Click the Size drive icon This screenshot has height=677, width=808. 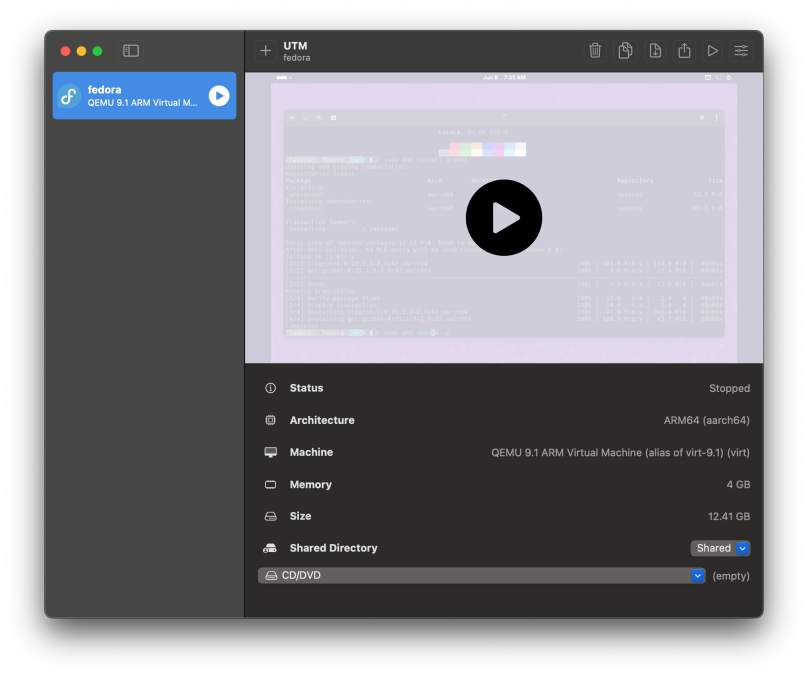[271, 516]
